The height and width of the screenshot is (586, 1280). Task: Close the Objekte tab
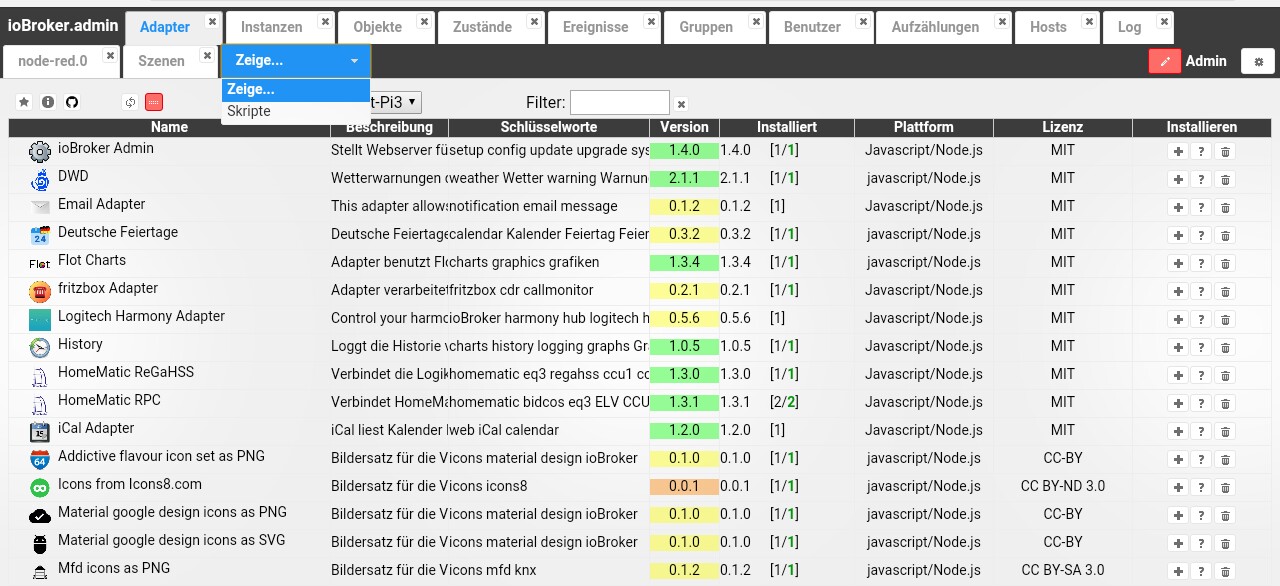pos(424,21)
